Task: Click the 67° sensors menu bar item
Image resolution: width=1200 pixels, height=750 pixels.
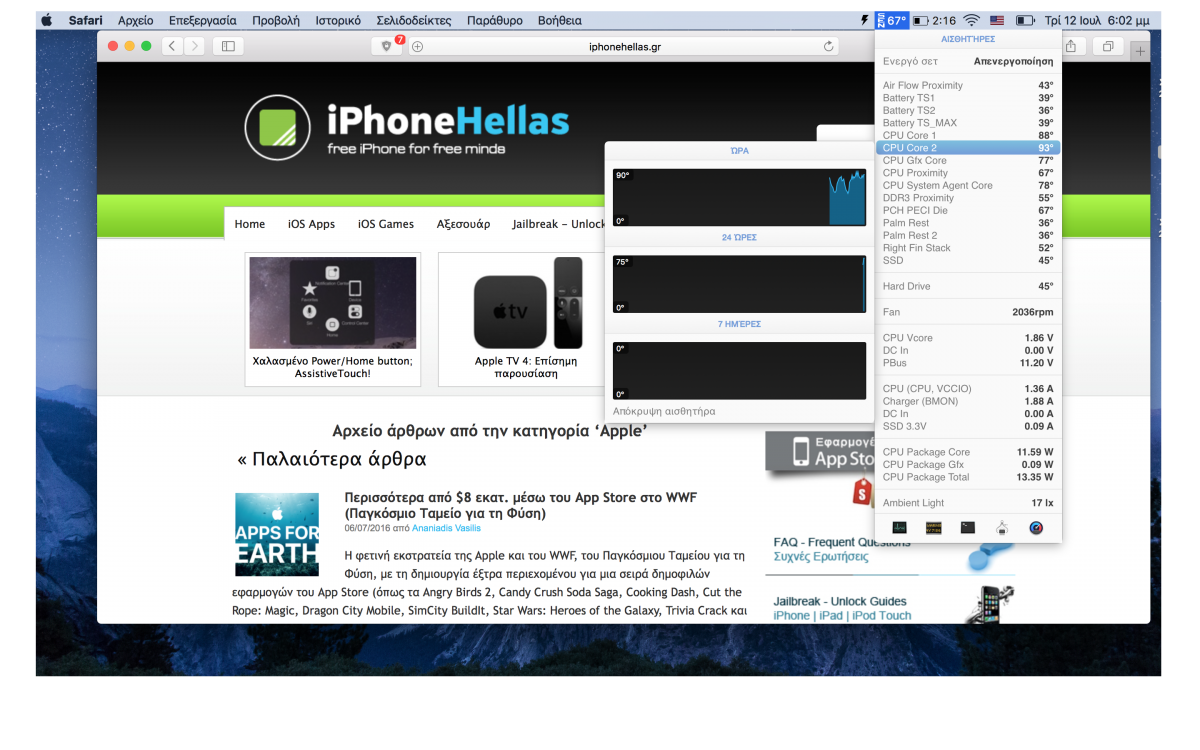Action: click(x=891, y=20)
